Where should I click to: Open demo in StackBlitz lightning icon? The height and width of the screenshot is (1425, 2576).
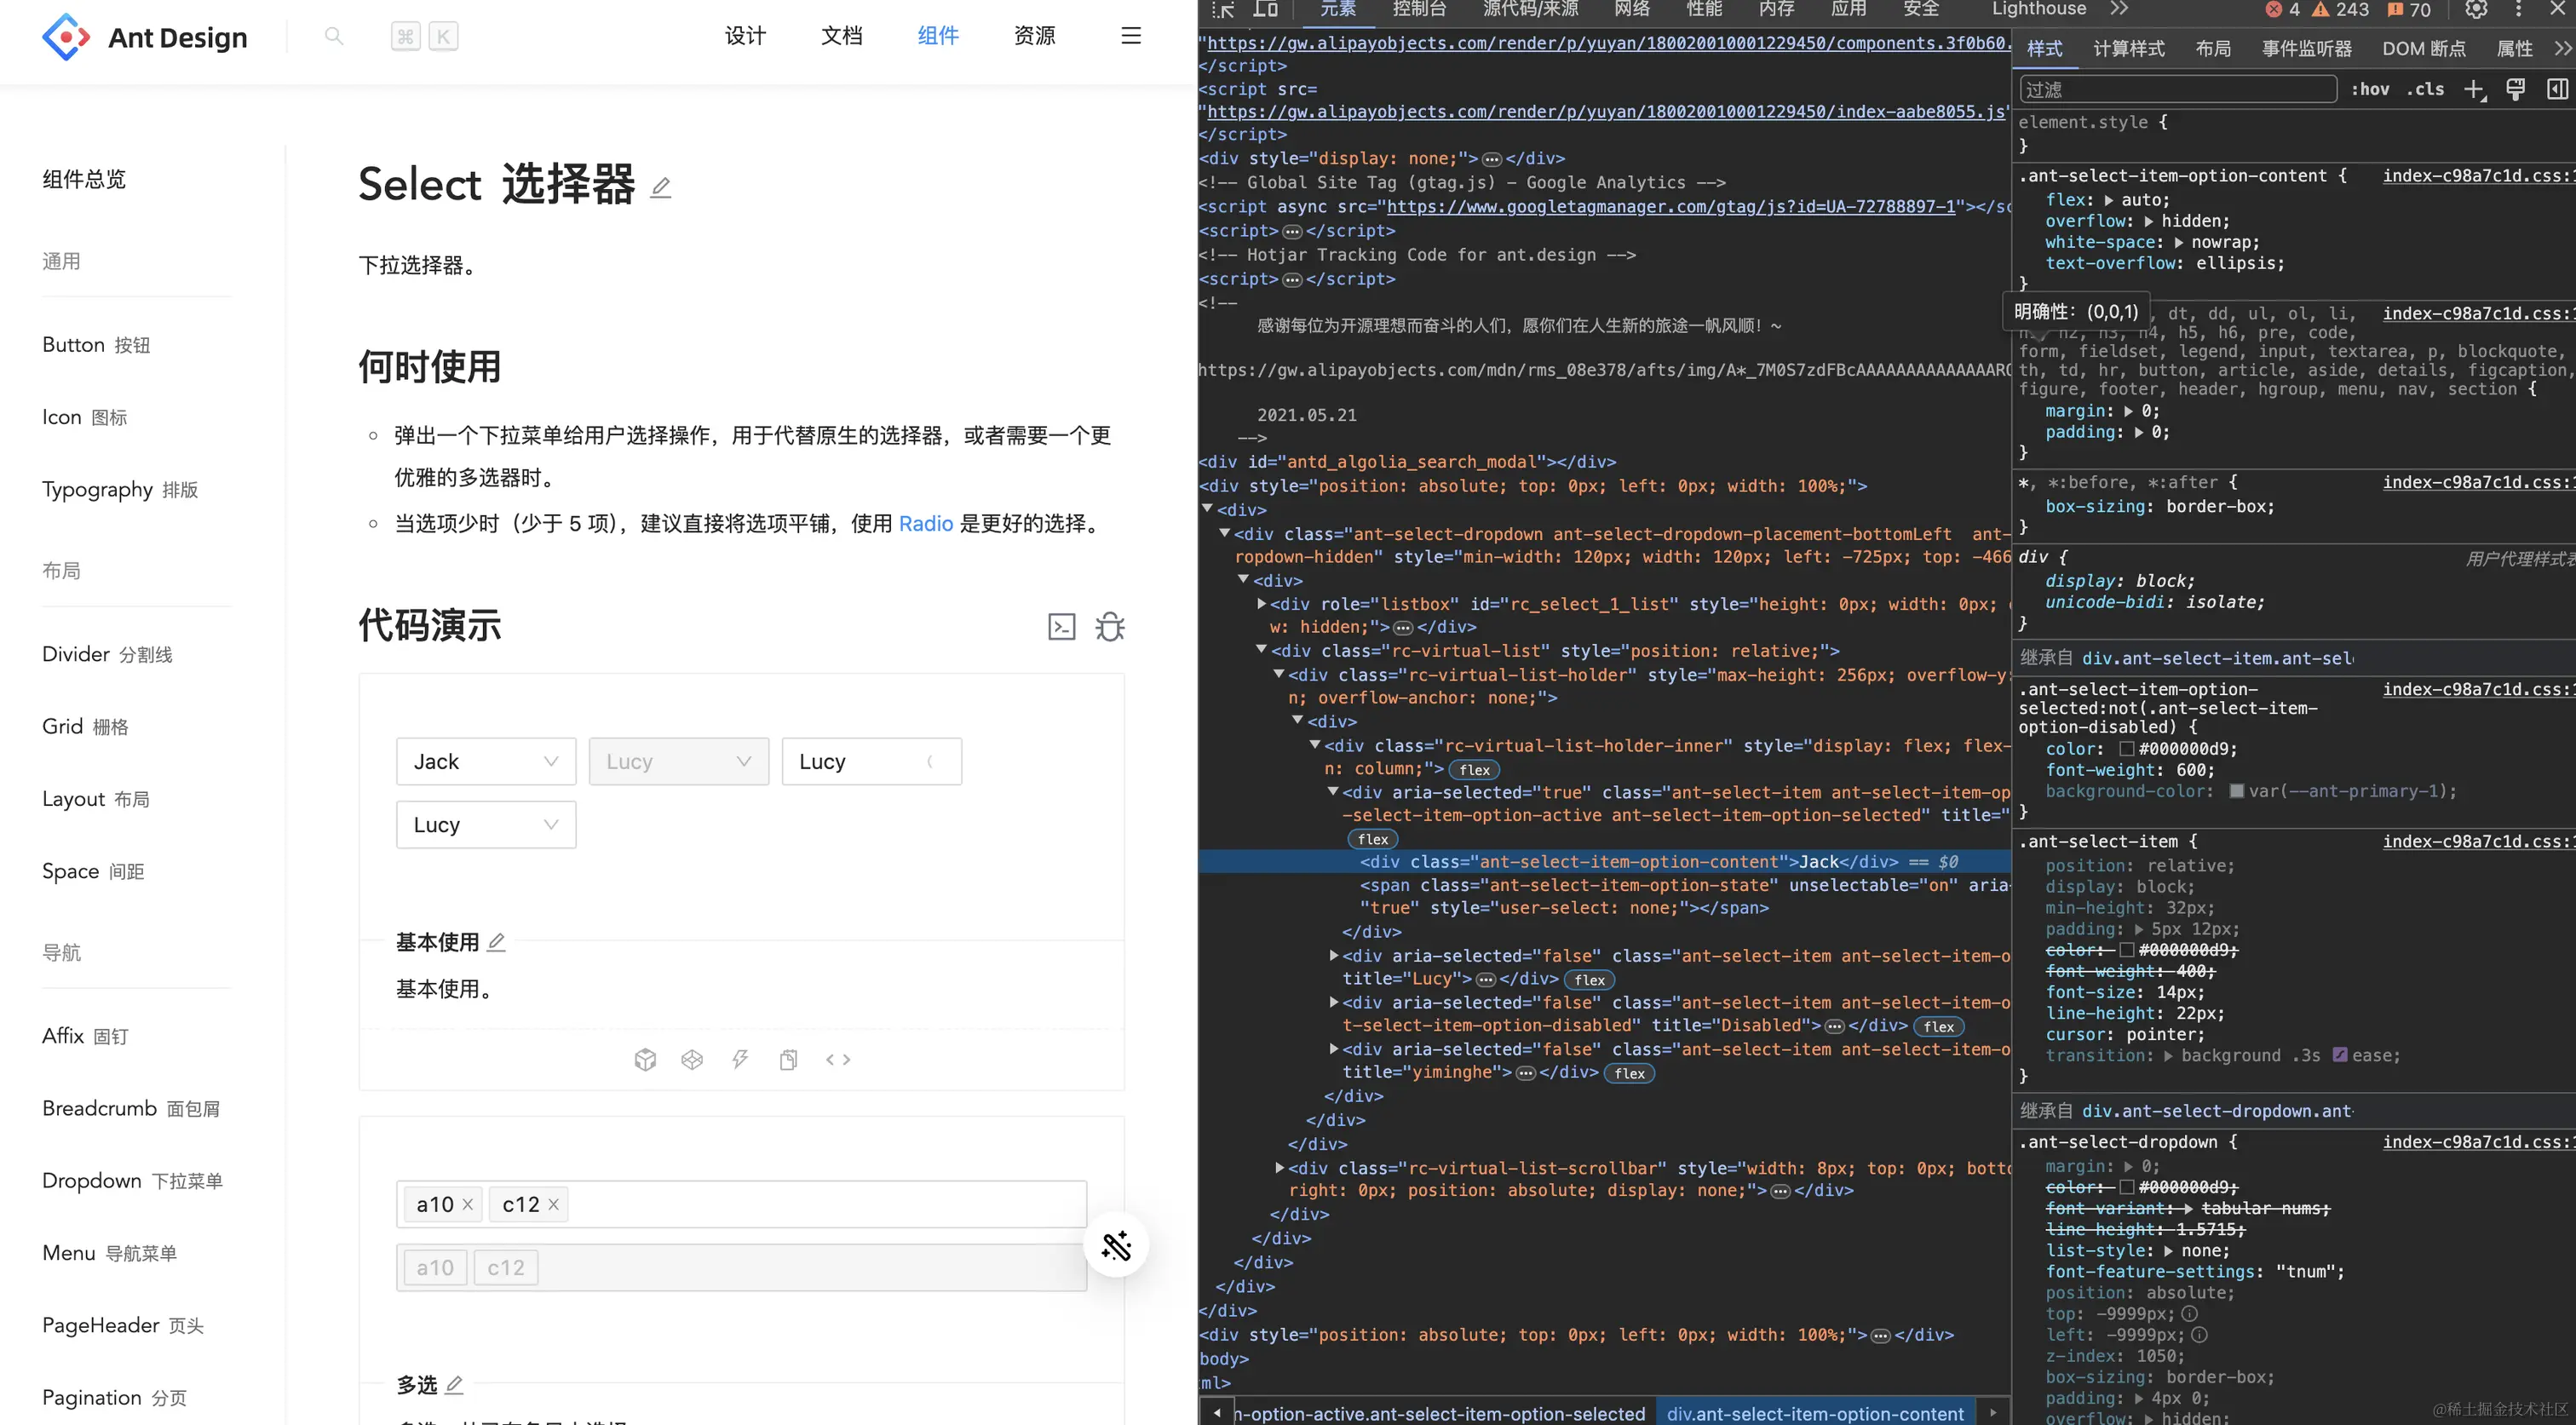click(740, 1059)
